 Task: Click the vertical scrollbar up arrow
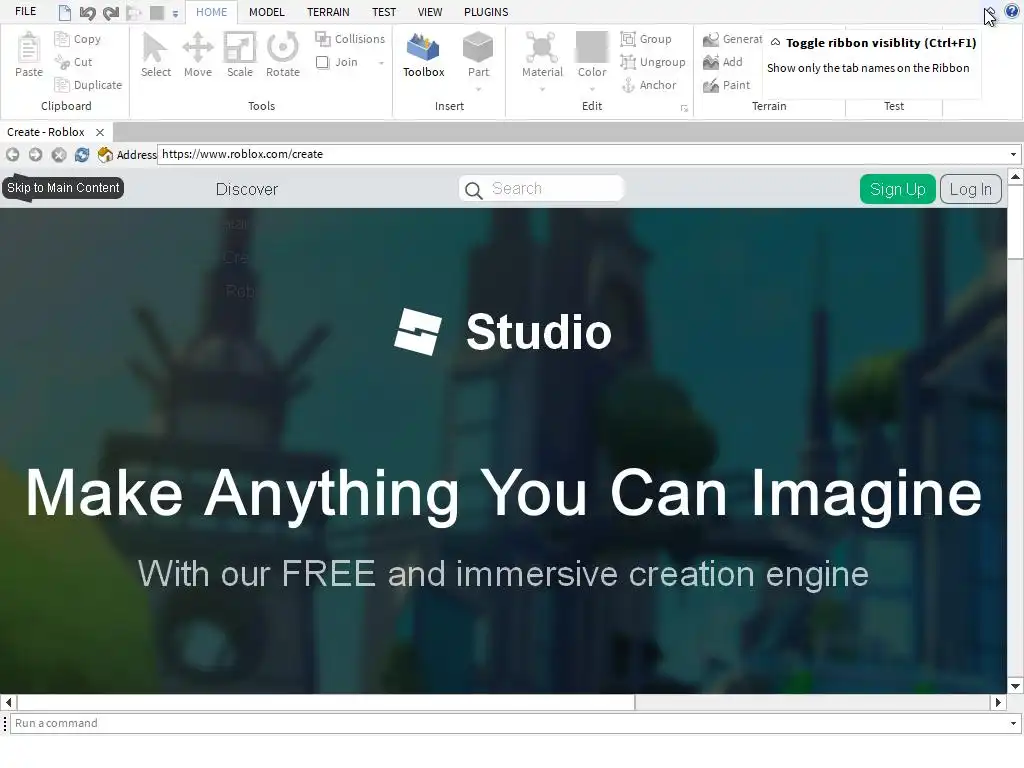click(1016, 176)
